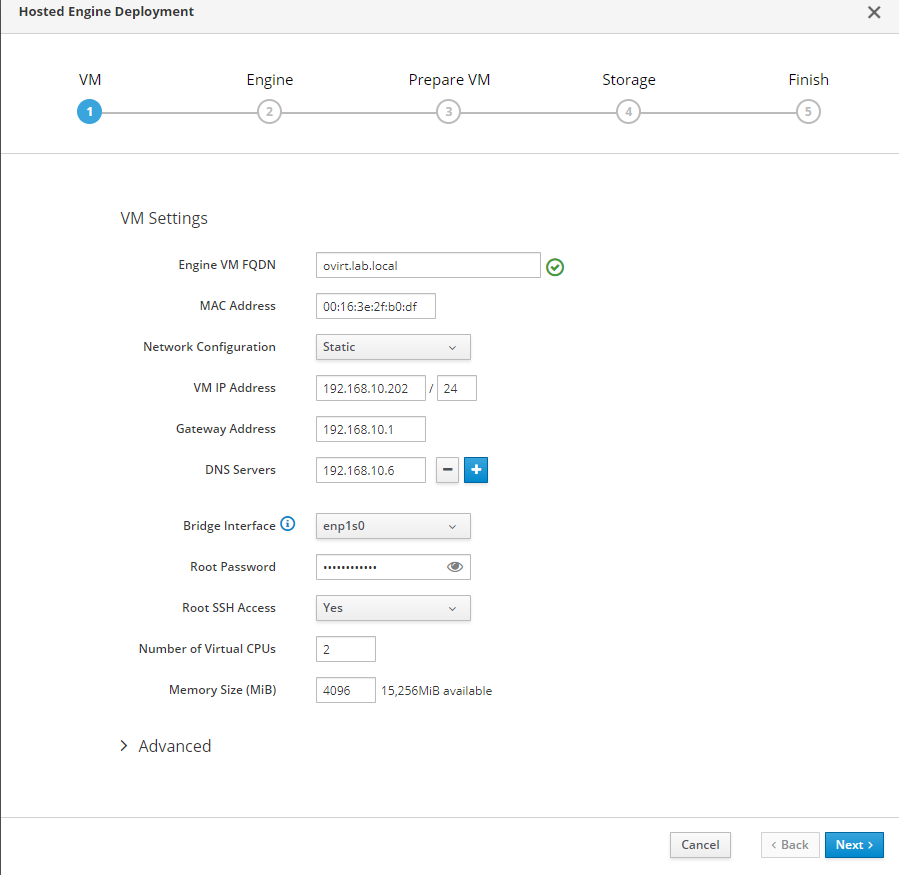Click the Number of Virtual CPUs field
This screenshot has width=899, height=875.
[x=345, y=649]
